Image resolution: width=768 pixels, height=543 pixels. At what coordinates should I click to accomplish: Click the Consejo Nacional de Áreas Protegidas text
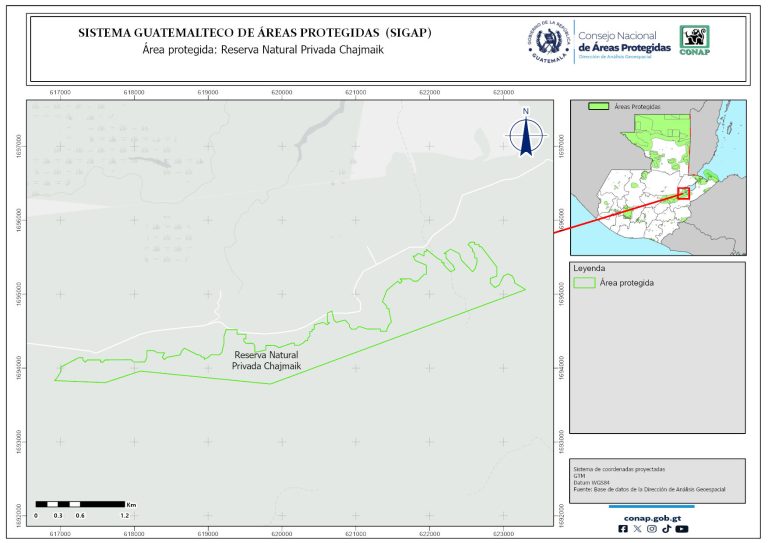point(624,41)
